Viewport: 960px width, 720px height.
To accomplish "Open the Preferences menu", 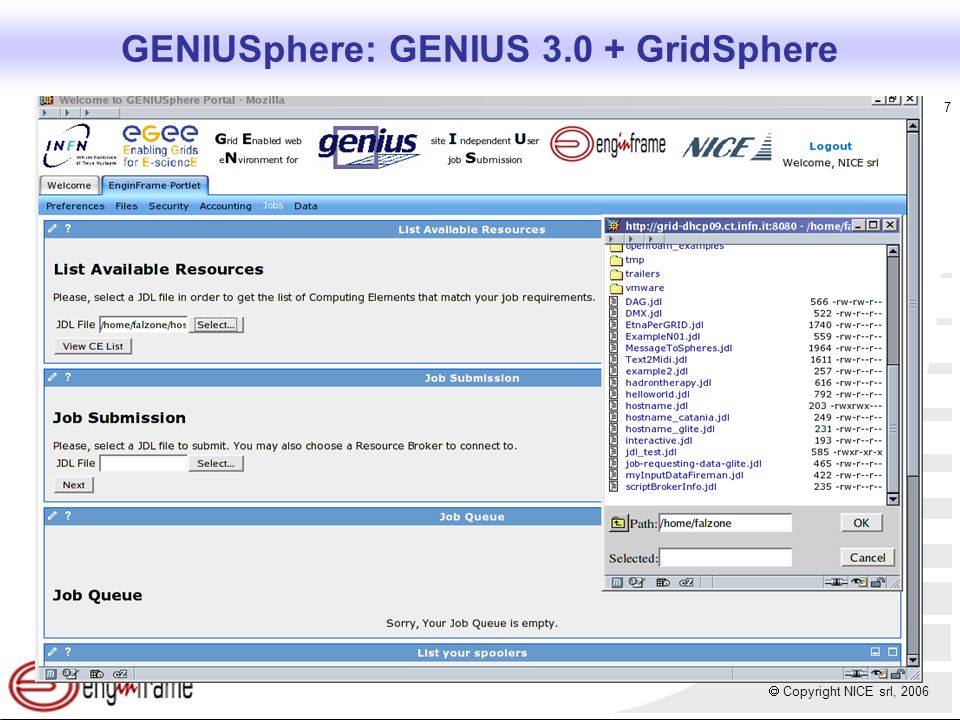I will point(75,206).
